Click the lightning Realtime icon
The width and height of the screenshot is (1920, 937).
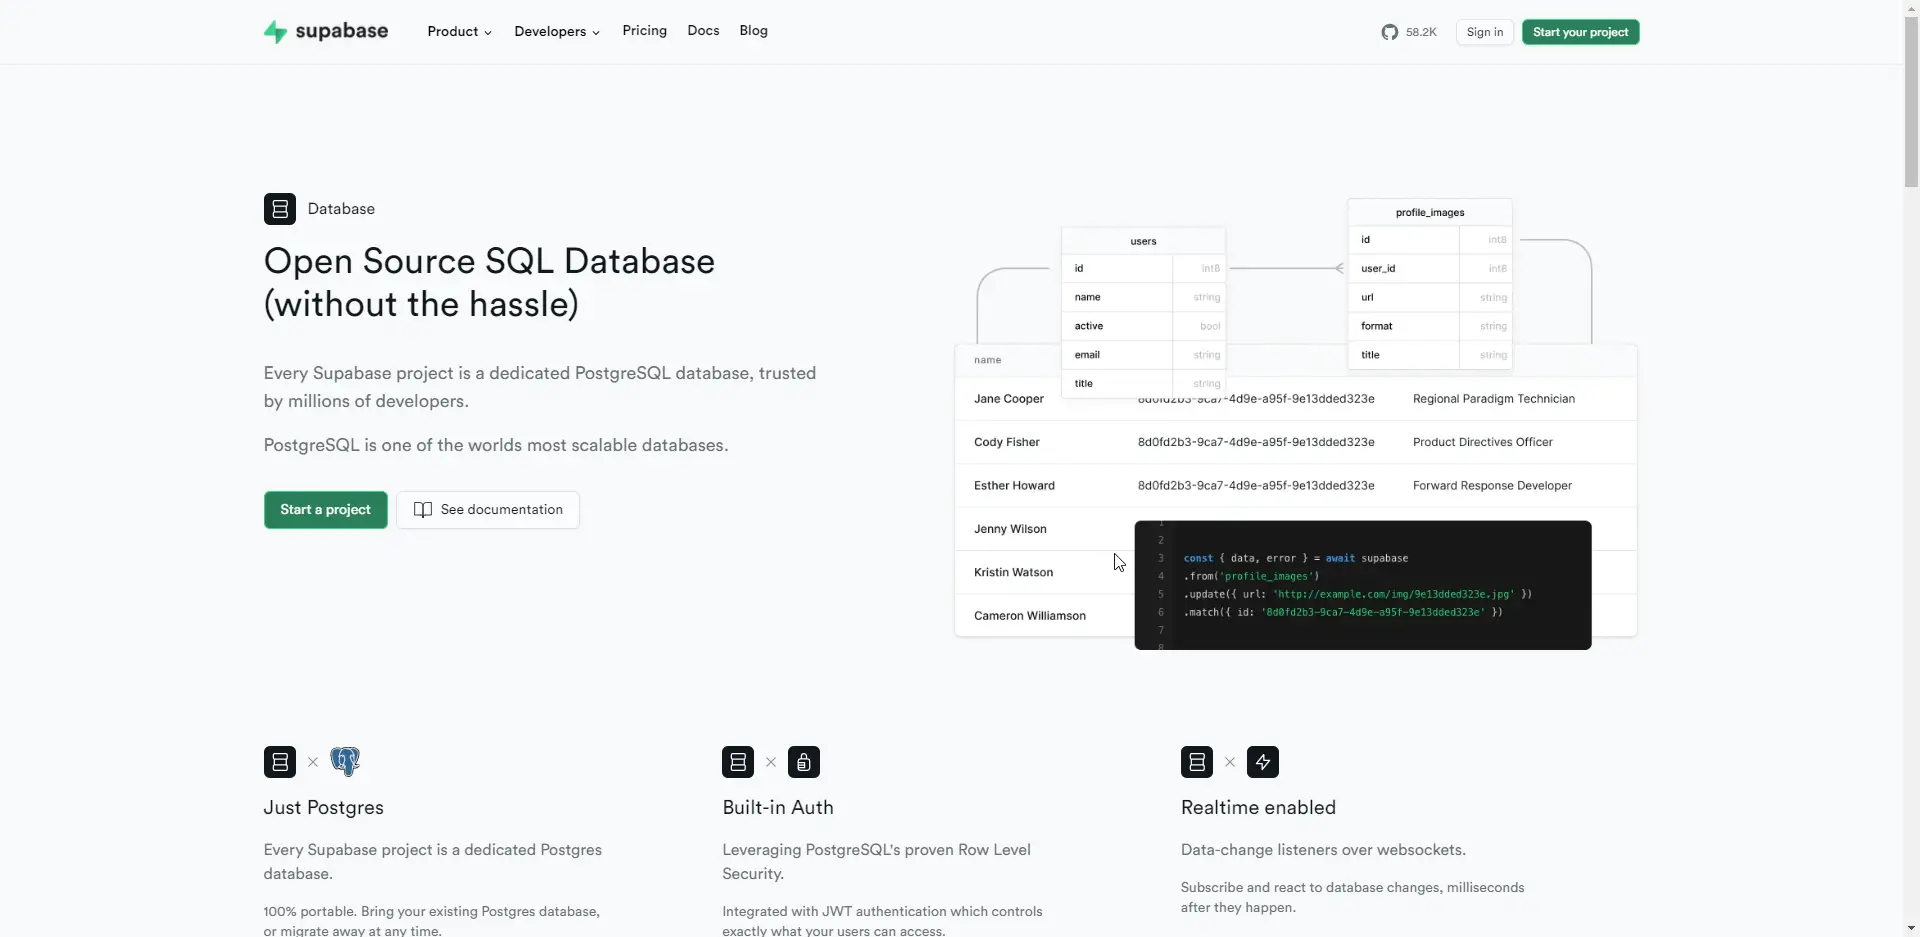pyautogui.click(x=1263, y=762)
